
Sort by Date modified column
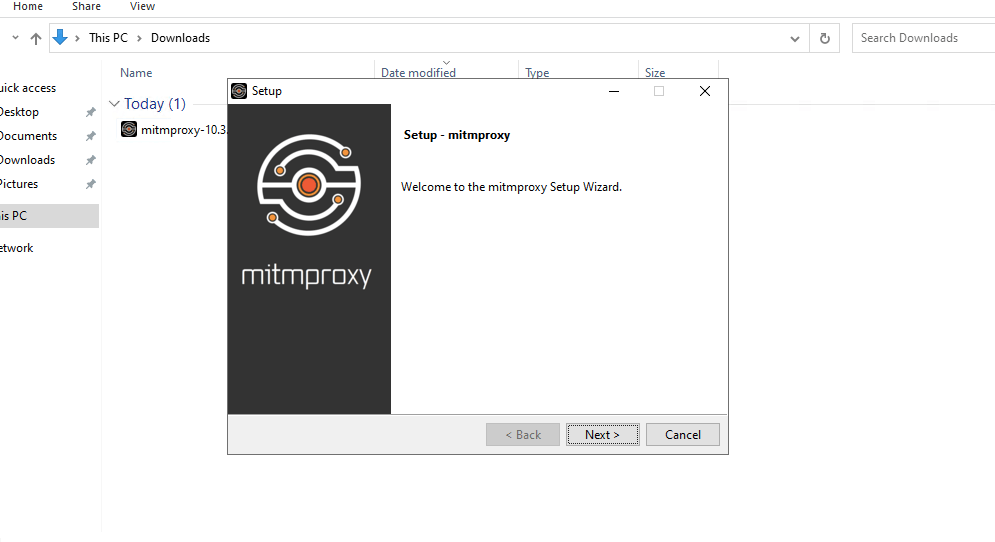coord(418,73)
